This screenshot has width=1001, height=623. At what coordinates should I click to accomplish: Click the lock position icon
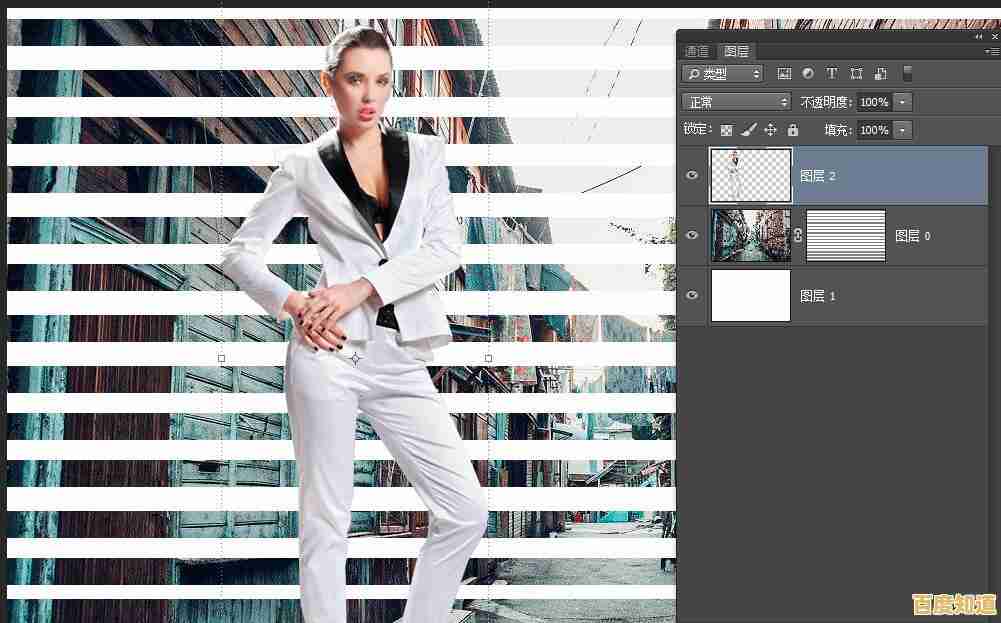point(770,130)
